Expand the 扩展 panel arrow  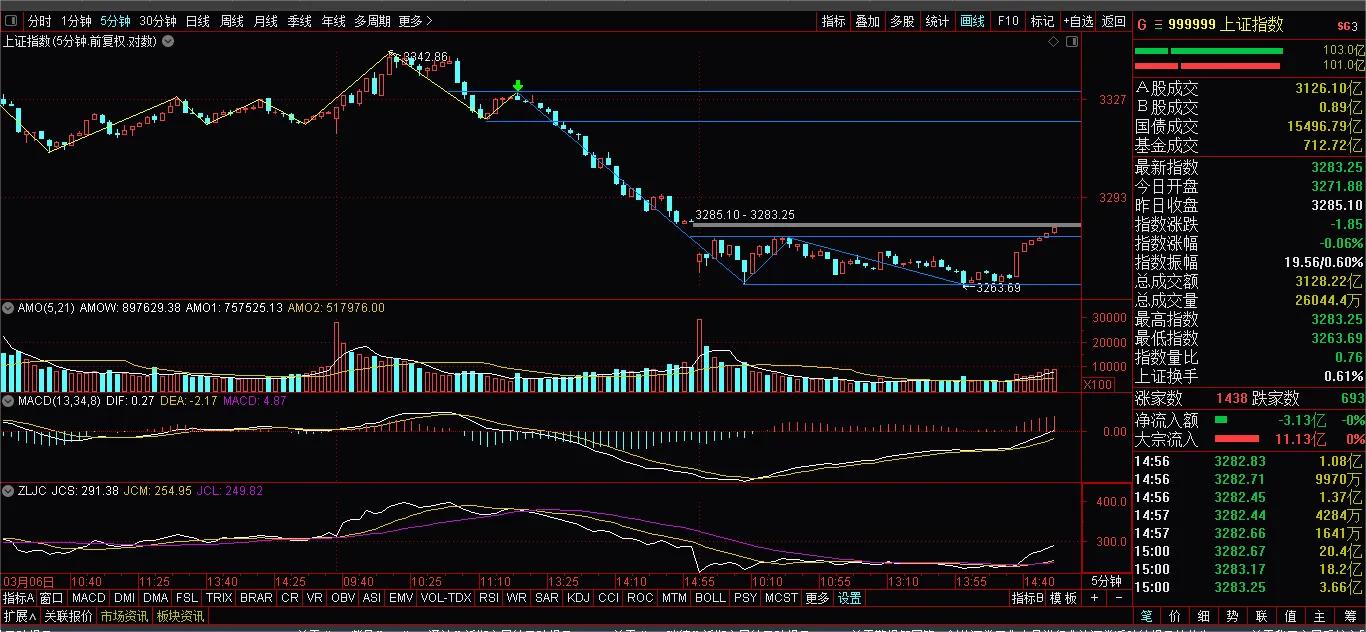(x=20, y=616)
